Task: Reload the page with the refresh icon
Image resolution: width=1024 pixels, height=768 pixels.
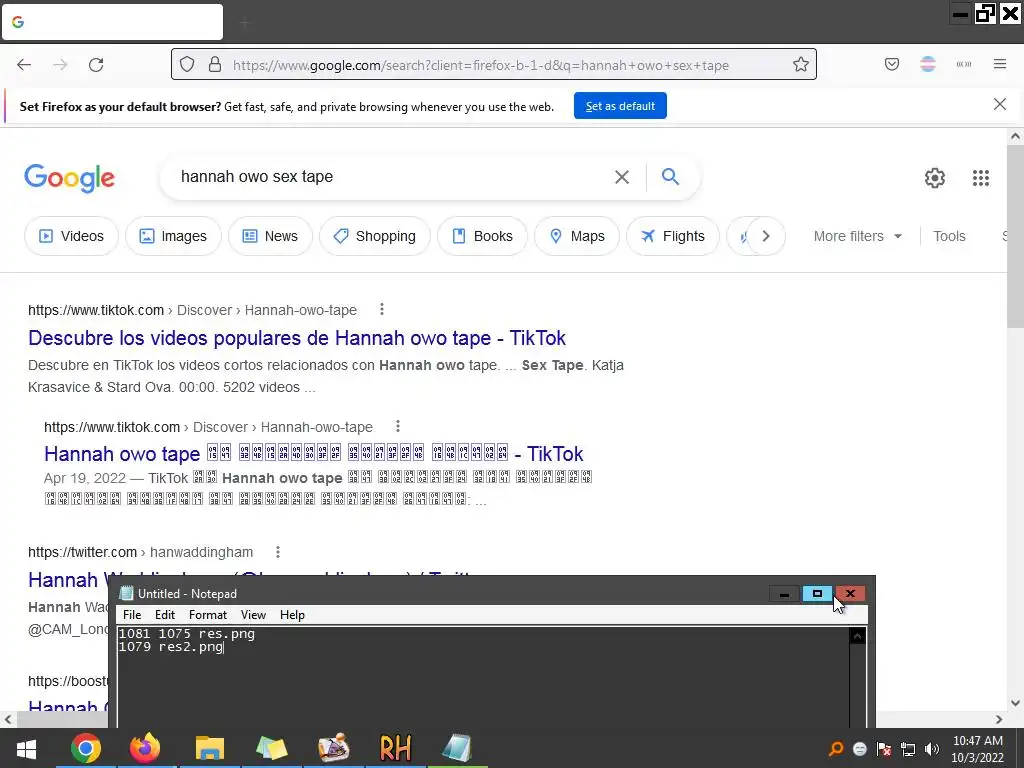Action: 96,65
